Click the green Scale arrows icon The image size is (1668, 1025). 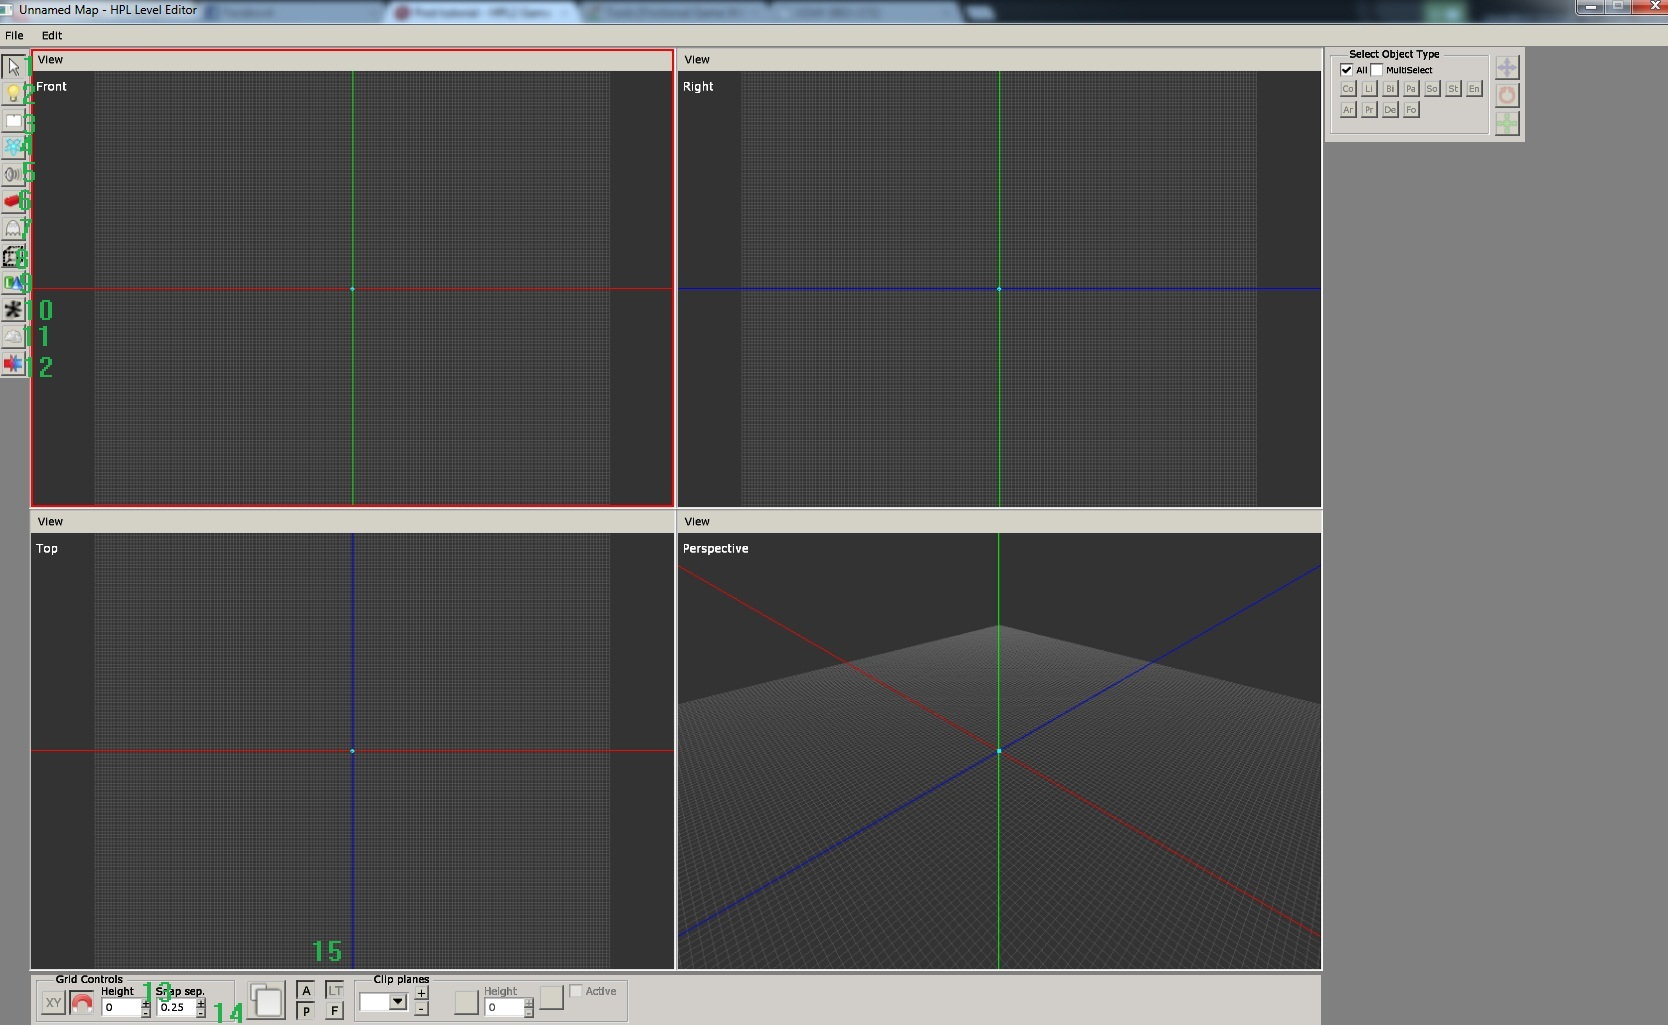click(x=1507, y=124)
